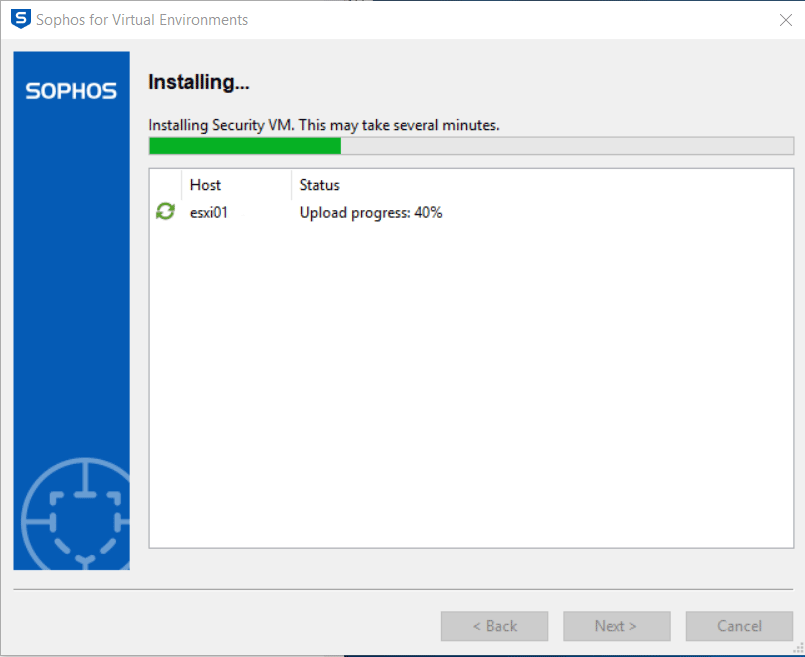
Task: Click the window title 'Sophos for Virtual Environments'
Action: (x=142, y=20)
